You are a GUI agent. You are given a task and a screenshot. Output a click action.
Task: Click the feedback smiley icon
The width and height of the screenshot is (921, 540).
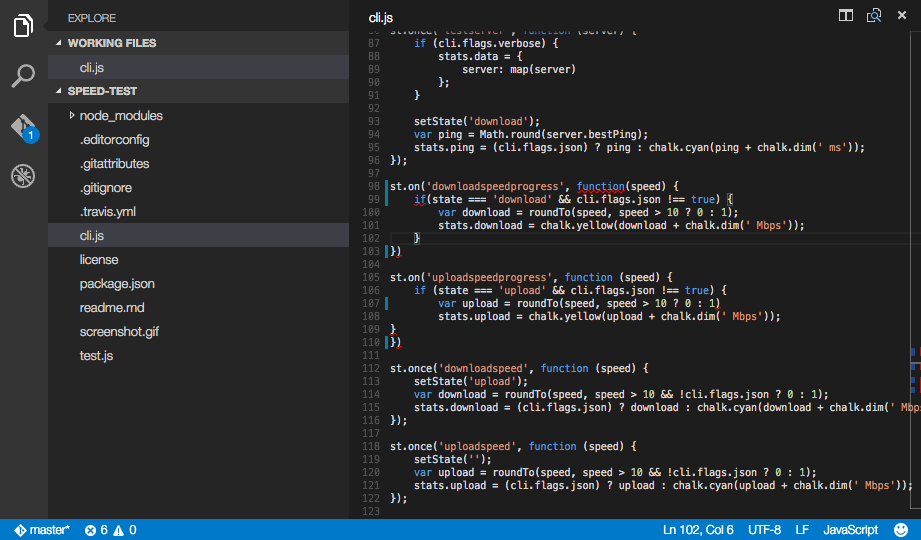[x=900, y=530]
